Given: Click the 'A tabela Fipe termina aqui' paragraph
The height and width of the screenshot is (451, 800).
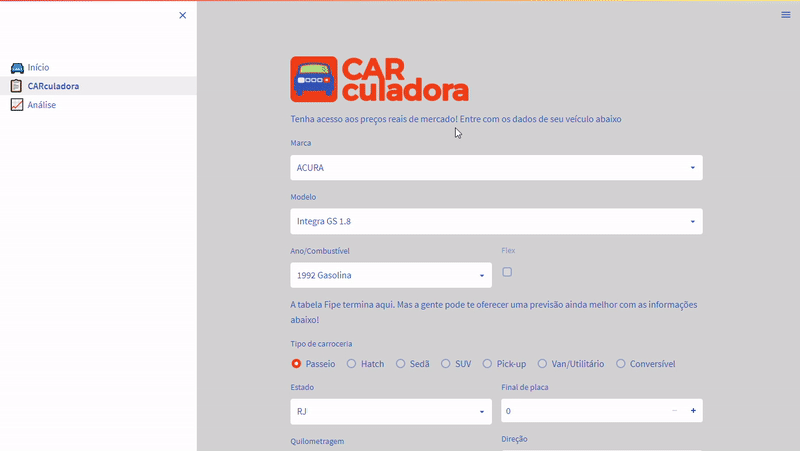Looking at the screenshot, I should (494, 312).
